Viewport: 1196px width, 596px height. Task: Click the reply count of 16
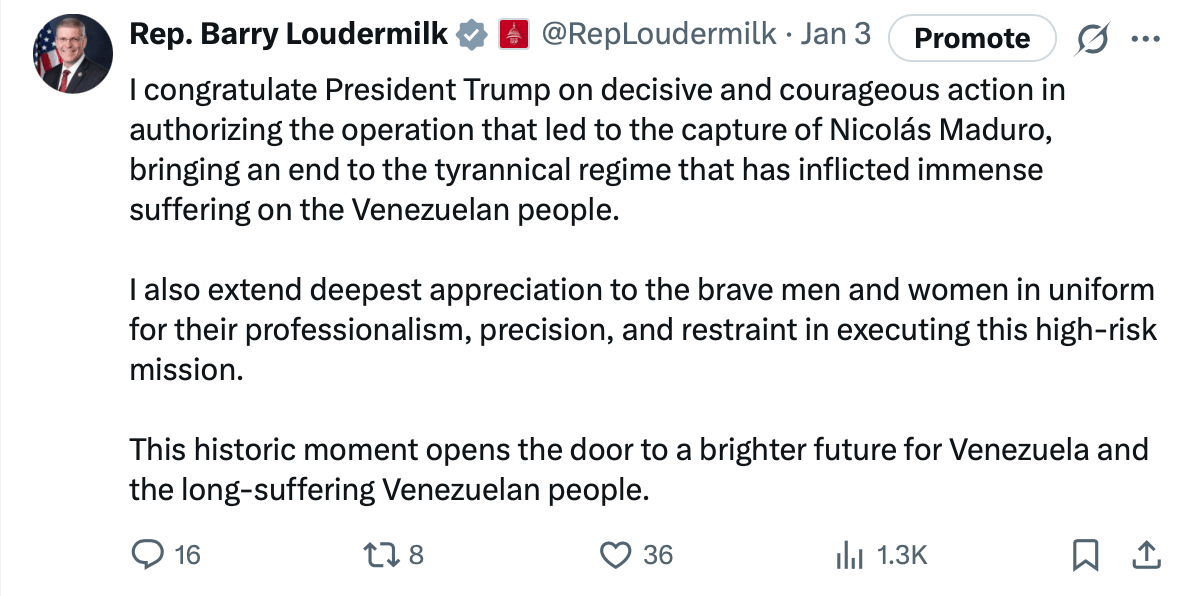[187, 555]
